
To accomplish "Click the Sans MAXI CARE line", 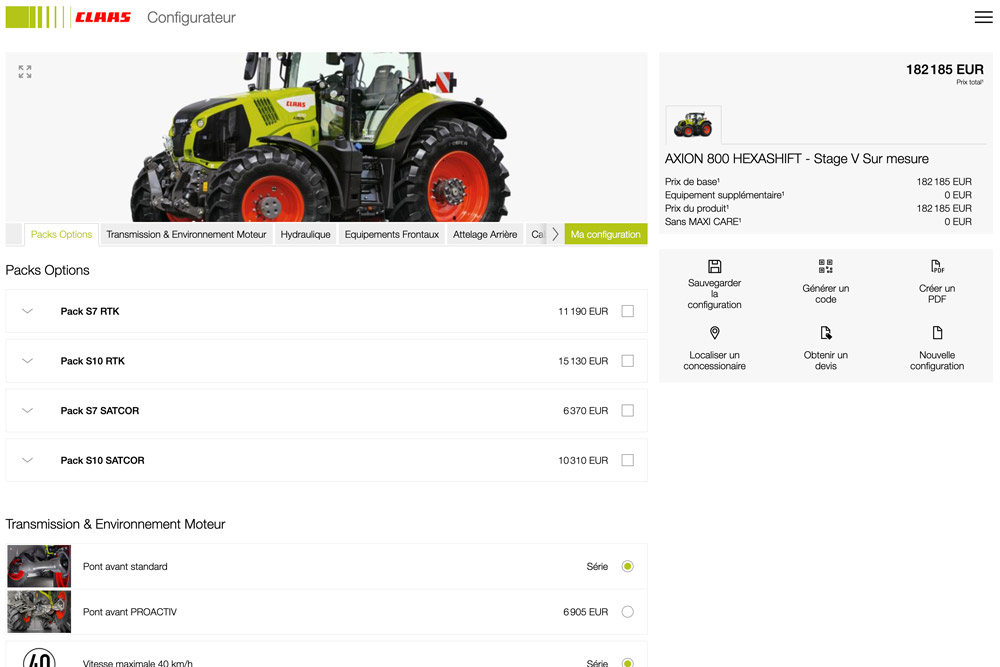I will click(x=818, y=222).
